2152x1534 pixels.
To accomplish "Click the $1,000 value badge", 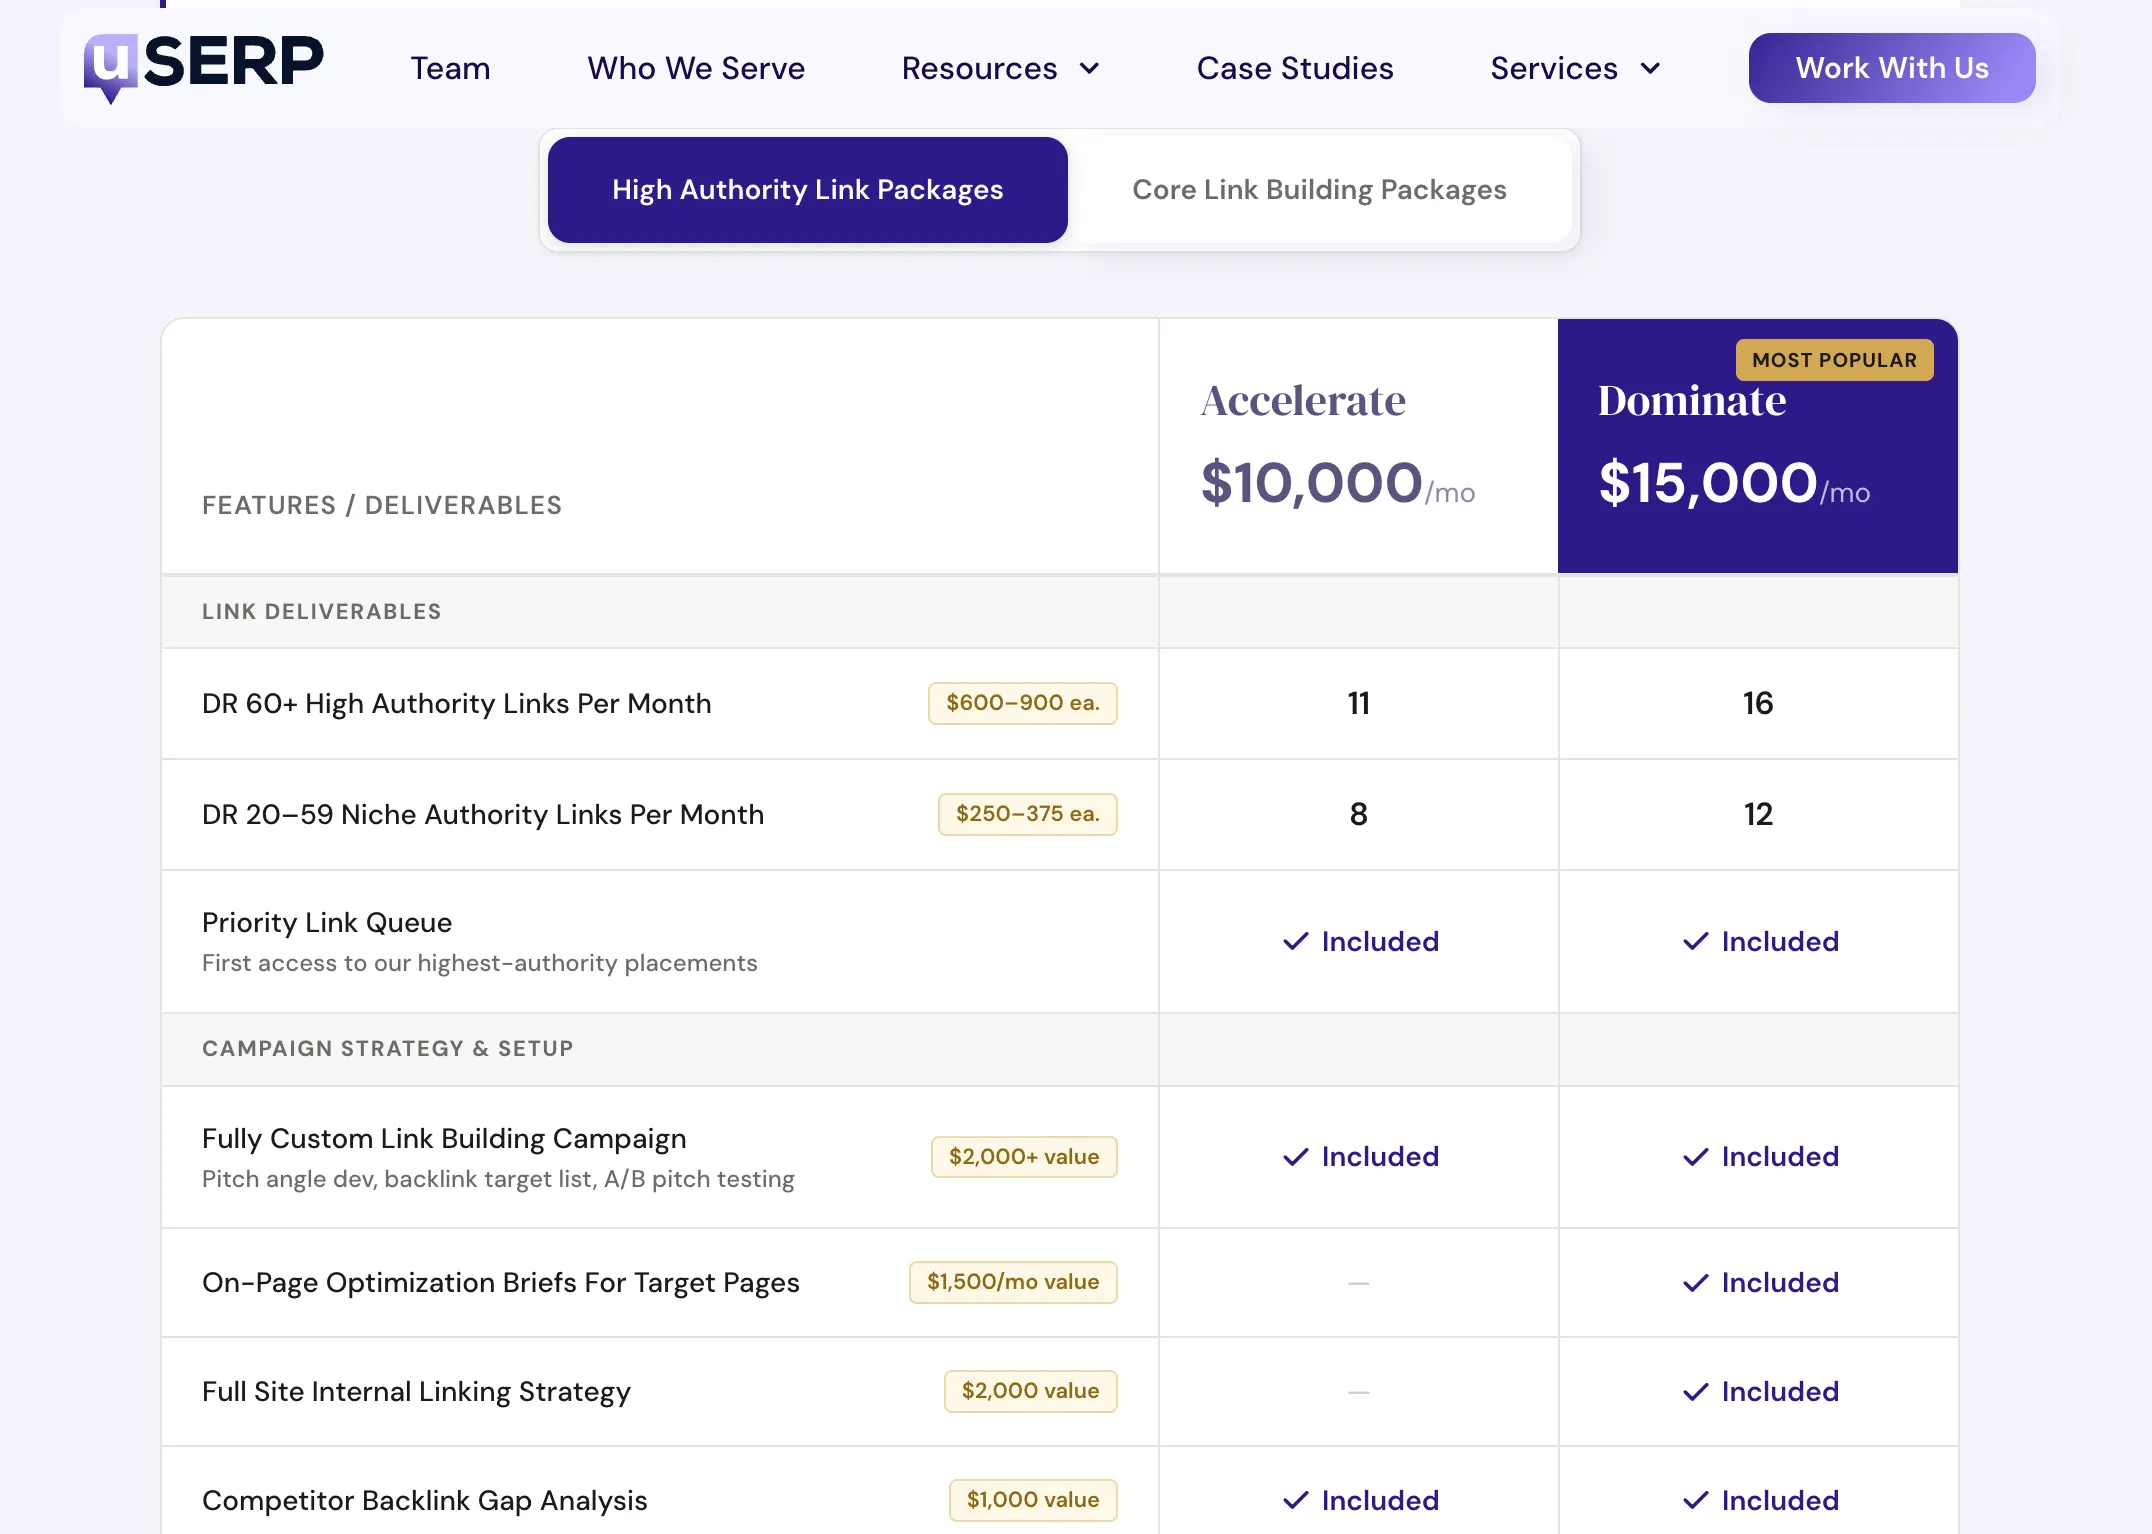I will [1033, 1500].
